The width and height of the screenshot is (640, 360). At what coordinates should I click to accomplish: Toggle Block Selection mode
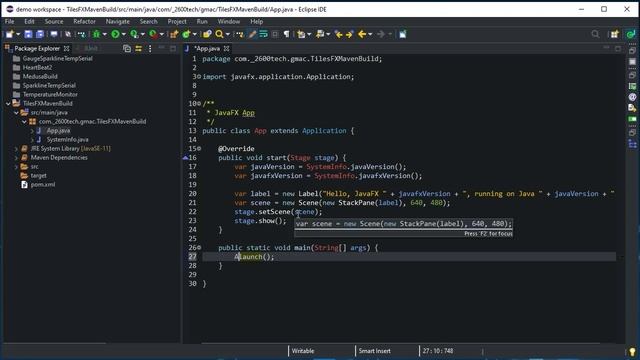275,34
